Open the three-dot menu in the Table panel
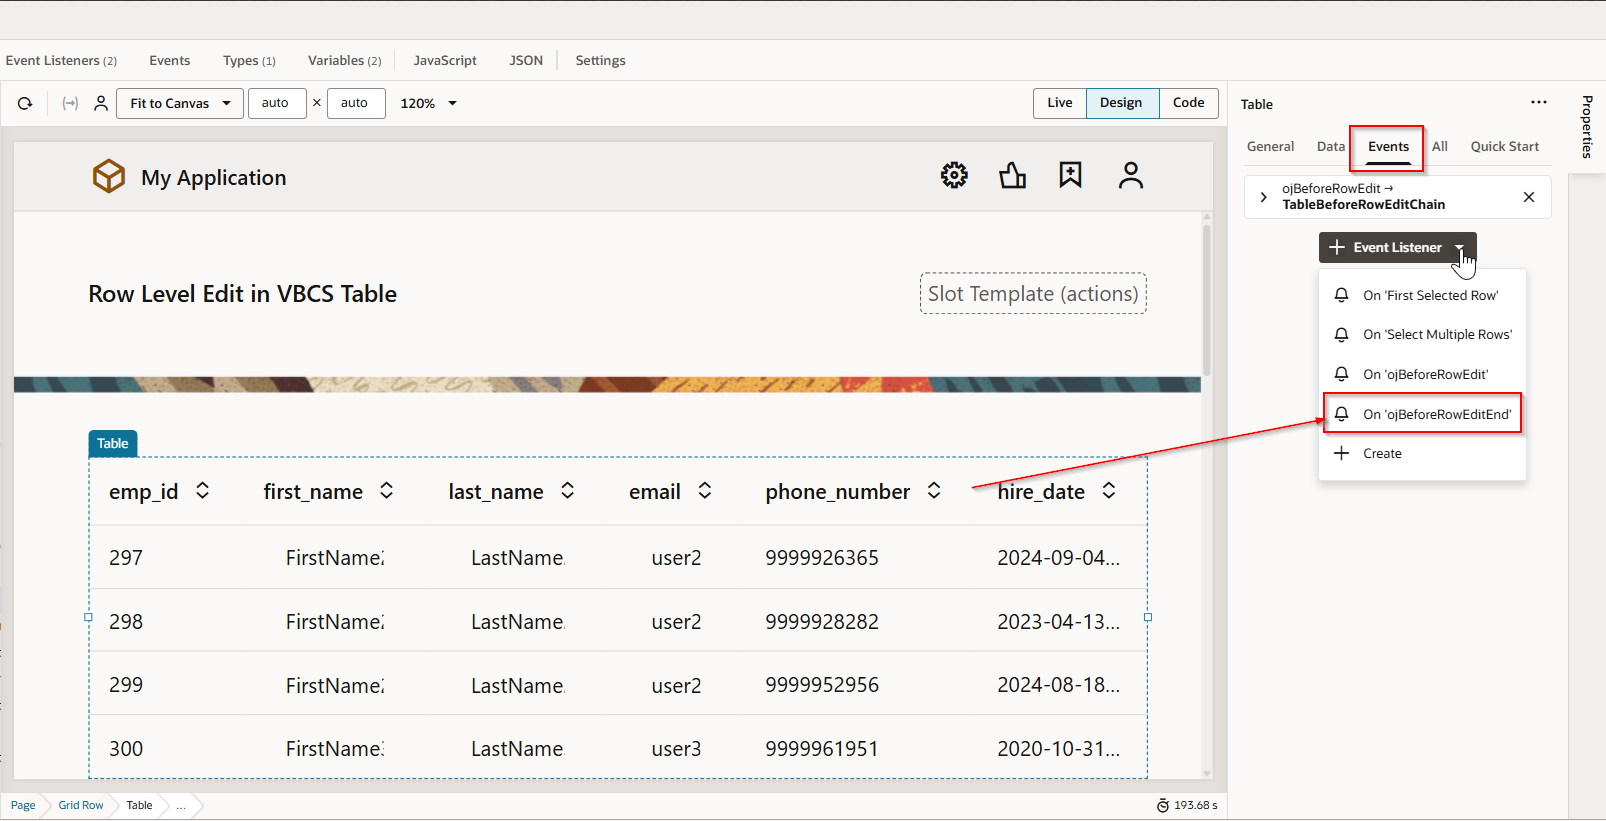This screenshot has height=821, width=1606. (1538, 102)
